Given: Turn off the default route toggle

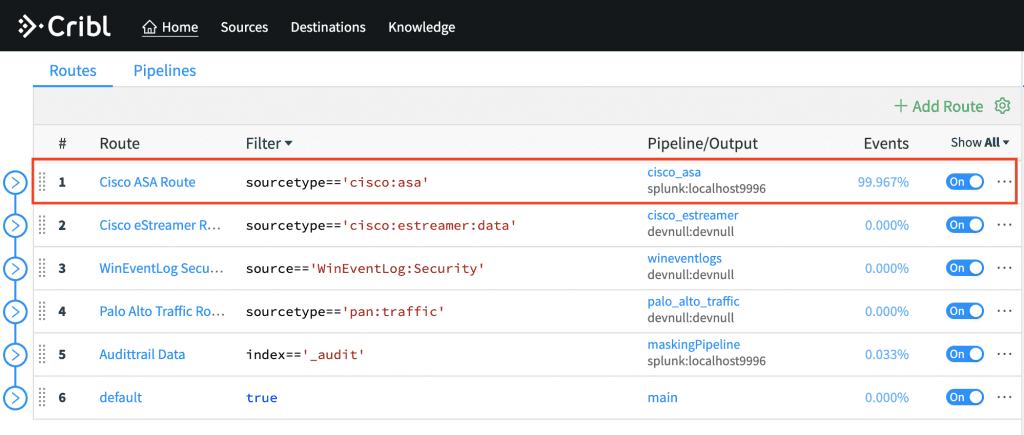Looking at the screenshot, I should 965,397.
